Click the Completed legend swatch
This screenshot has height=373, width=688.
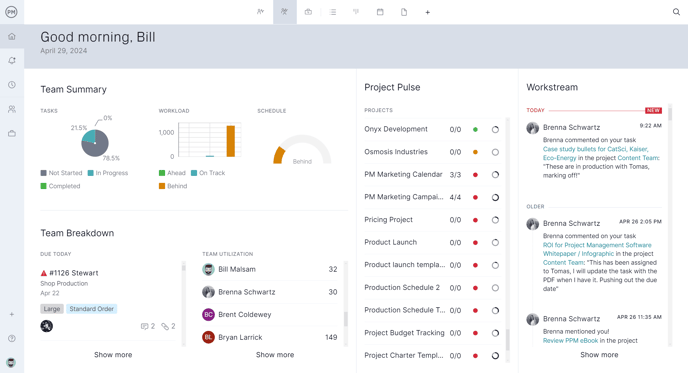coord(43,186)
